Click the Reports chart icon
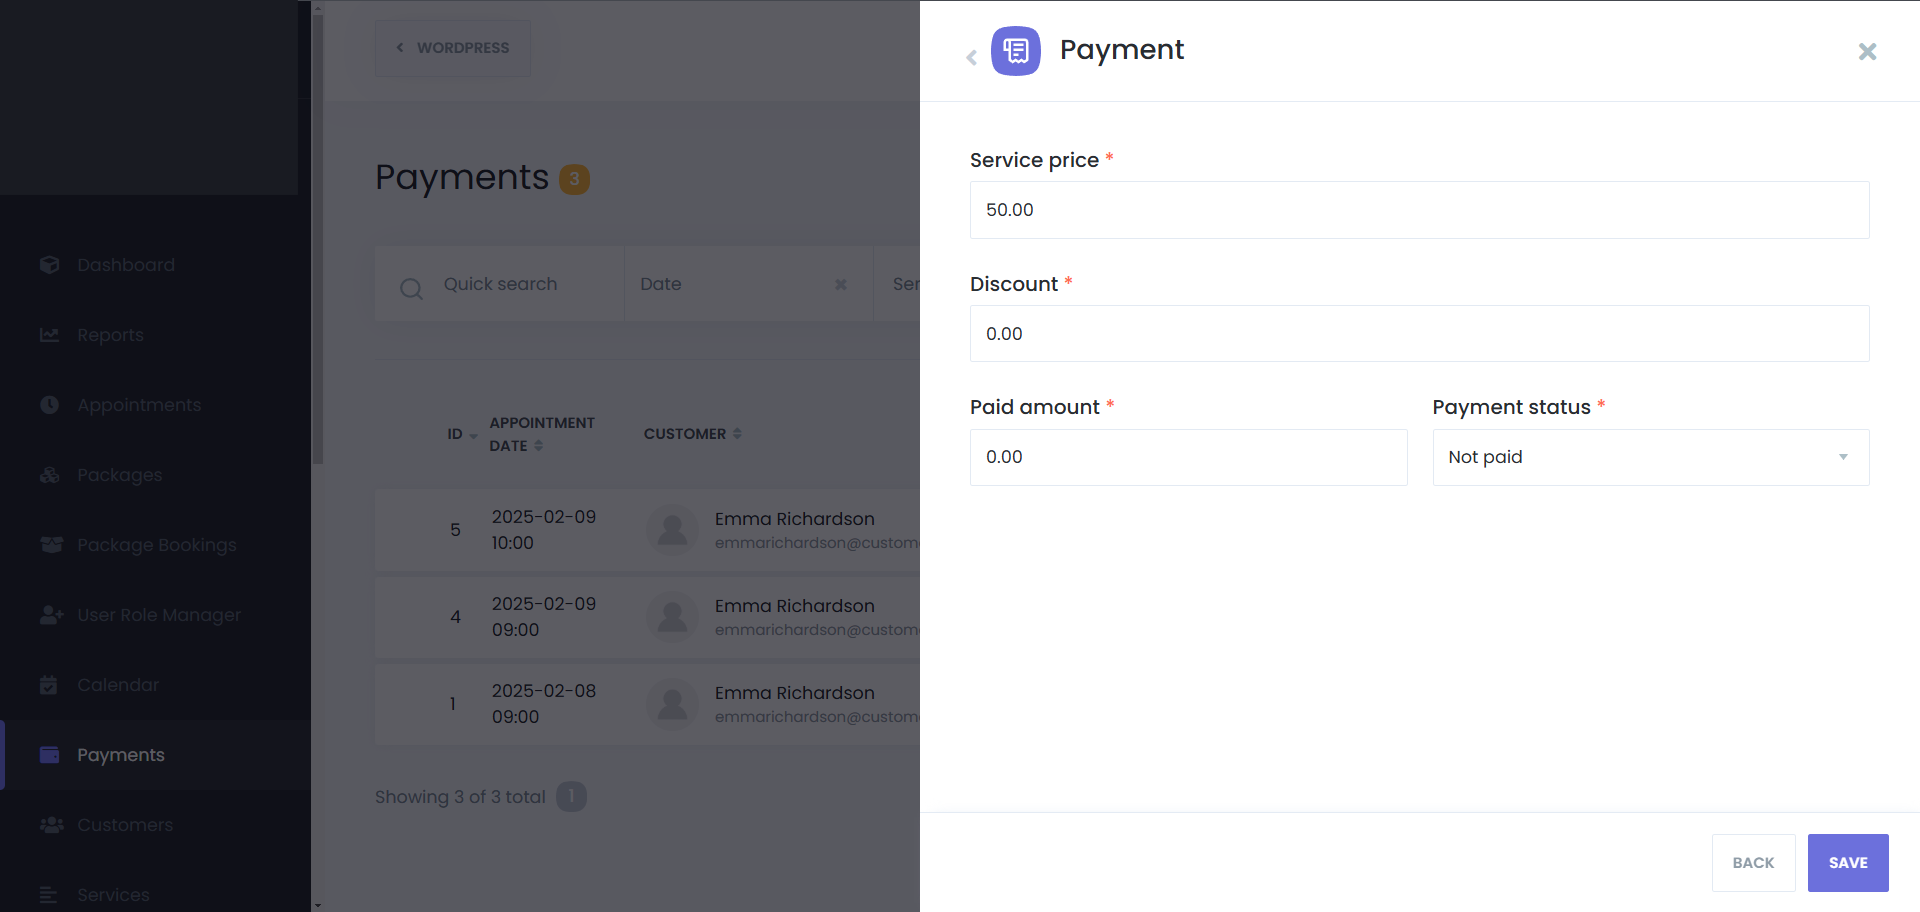Image resolution: width=1920 pixels, height=912 pixels. [50, 335]
